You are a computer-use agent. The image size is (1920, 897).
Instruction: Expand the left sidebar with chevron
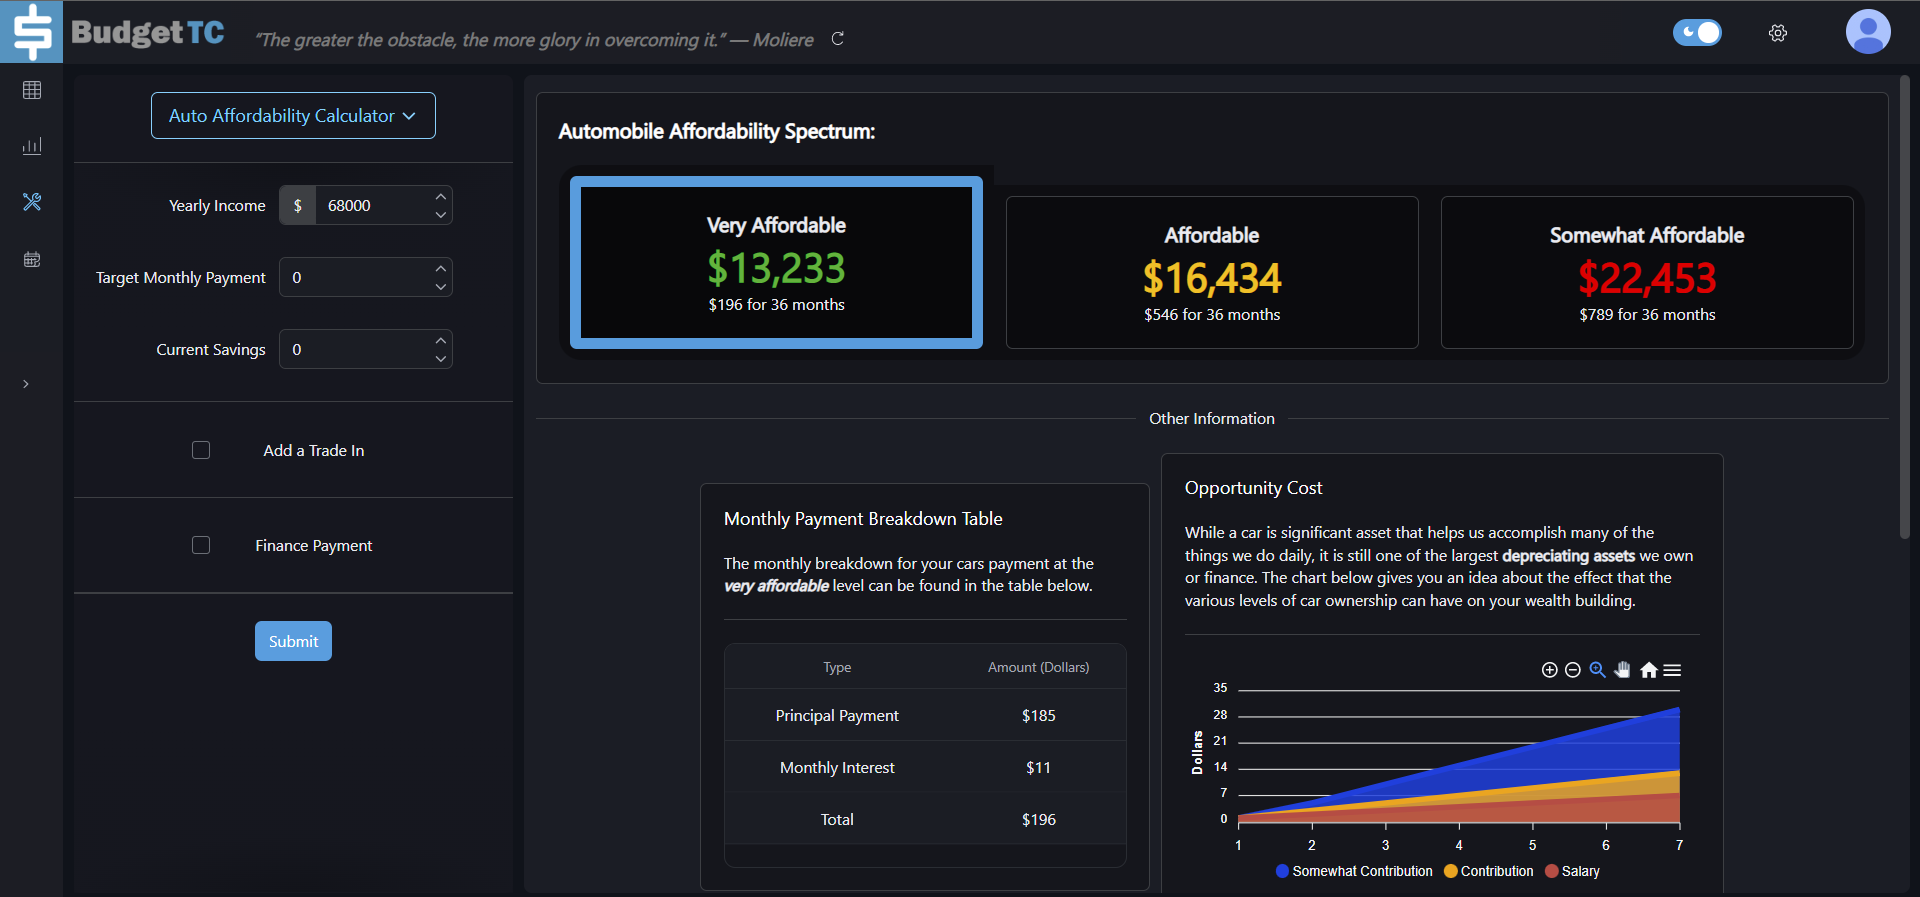tap(26, 384)
